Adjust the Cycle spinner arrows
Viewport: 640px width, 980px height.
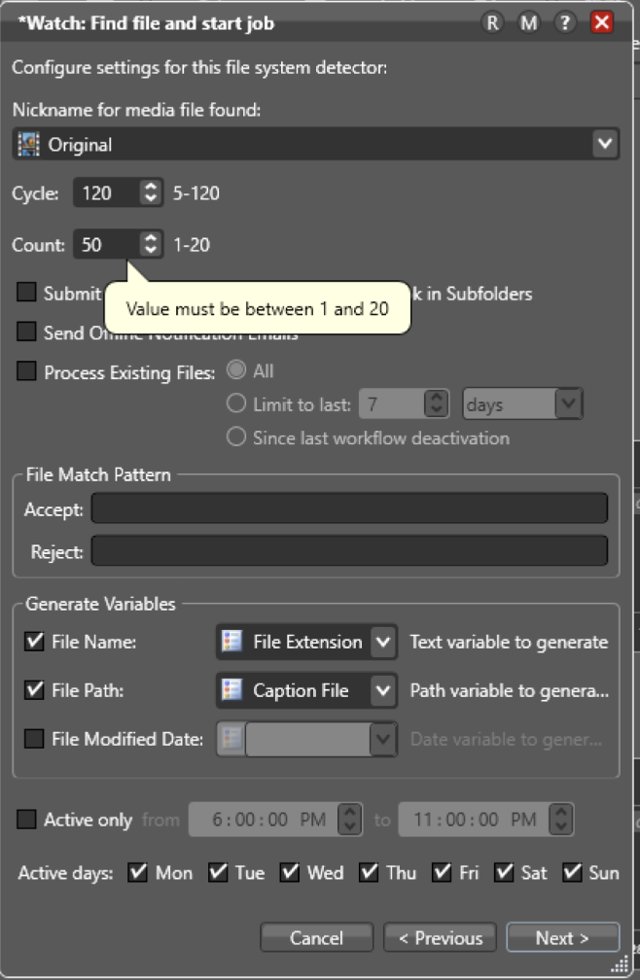coord(150,192)
